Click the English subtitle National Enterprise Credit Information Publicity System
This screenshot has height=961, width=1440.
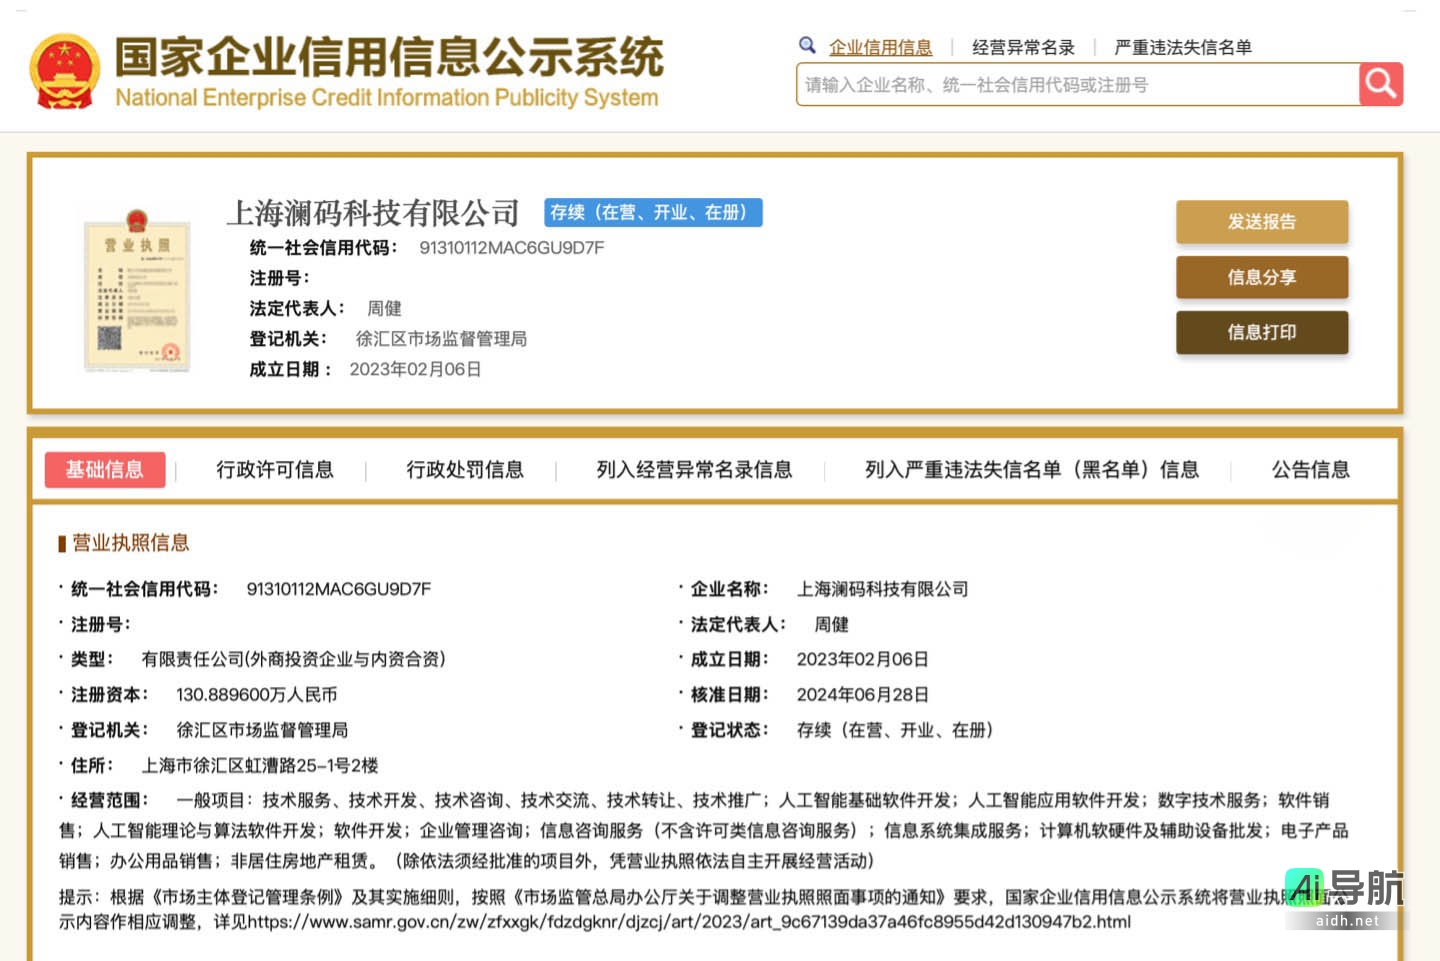pyautogui.click(x=387, y=97)
